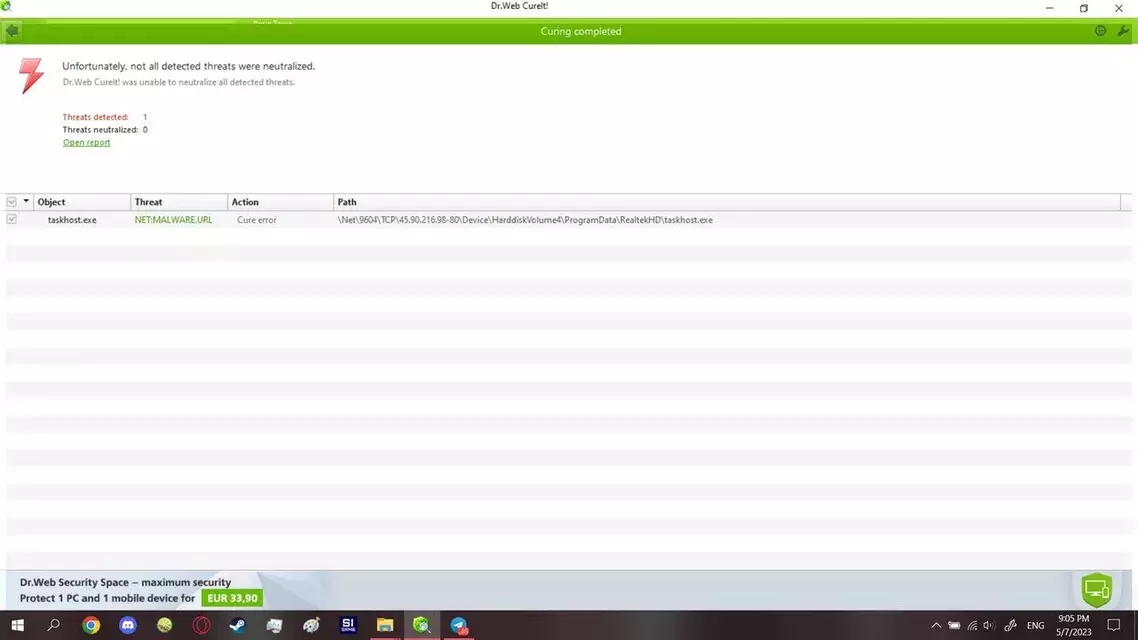Screen dimensions: 1138x640
Task: Click the pen workspace tray icon
Action: tap(1010, 625)
